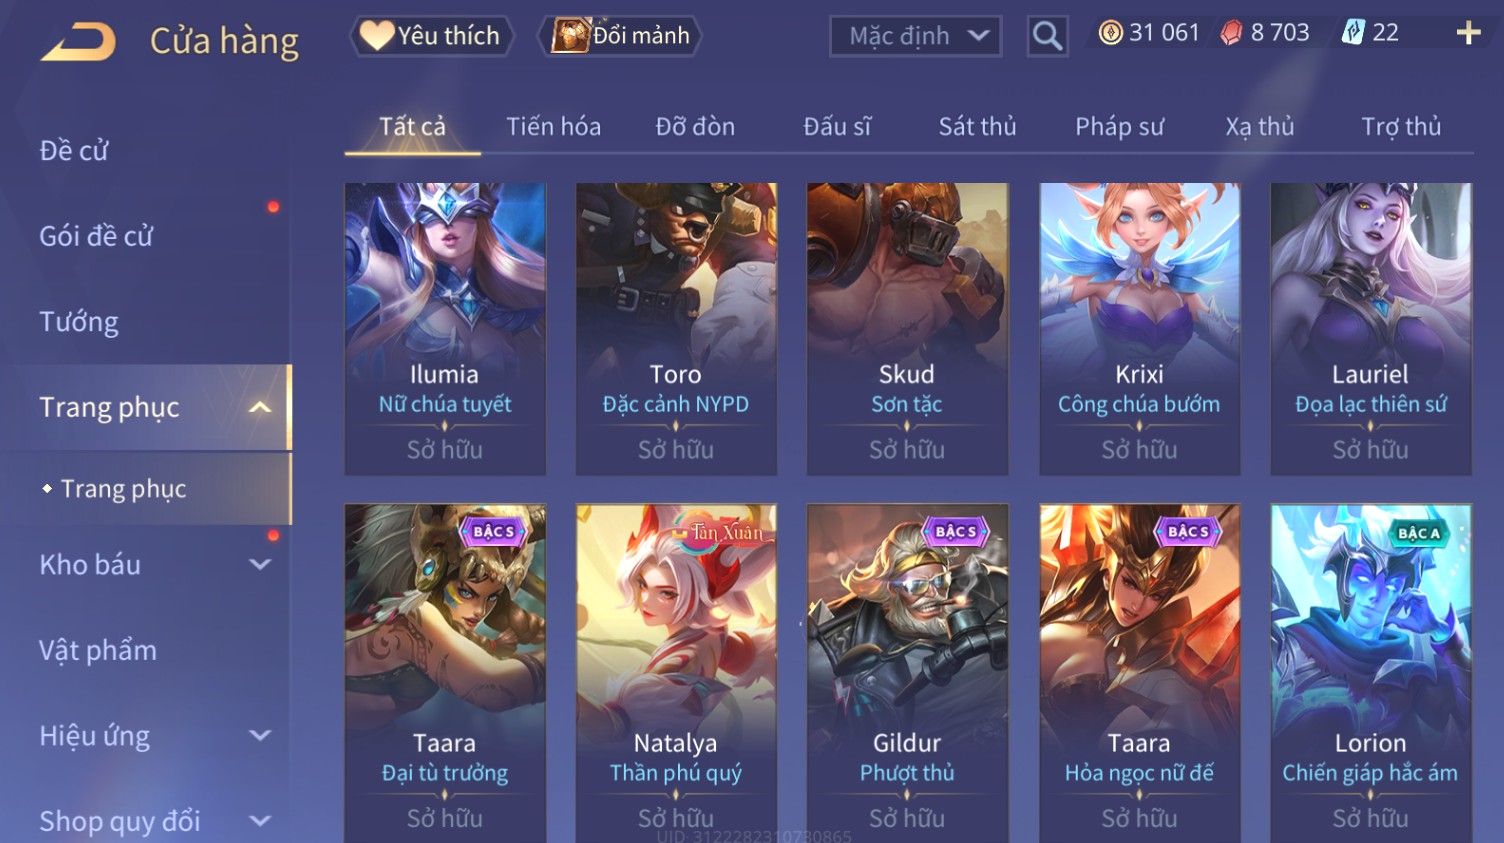Image resolution: width=1504 pixels, height=843 pixels.
Task: Select Lorion Chiến giáp hắc ám card
Action: (1371, 673)
